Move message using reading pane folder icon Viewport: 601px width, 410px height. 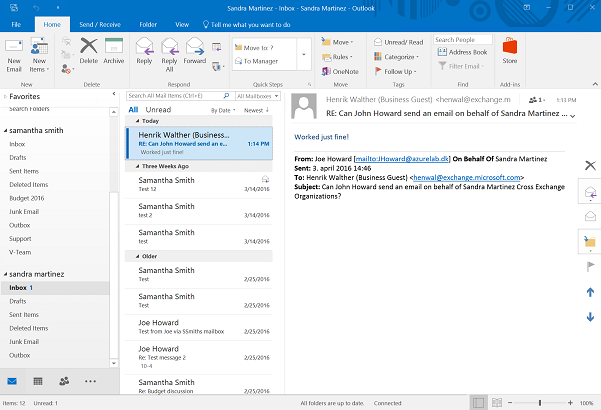(590, 242)
